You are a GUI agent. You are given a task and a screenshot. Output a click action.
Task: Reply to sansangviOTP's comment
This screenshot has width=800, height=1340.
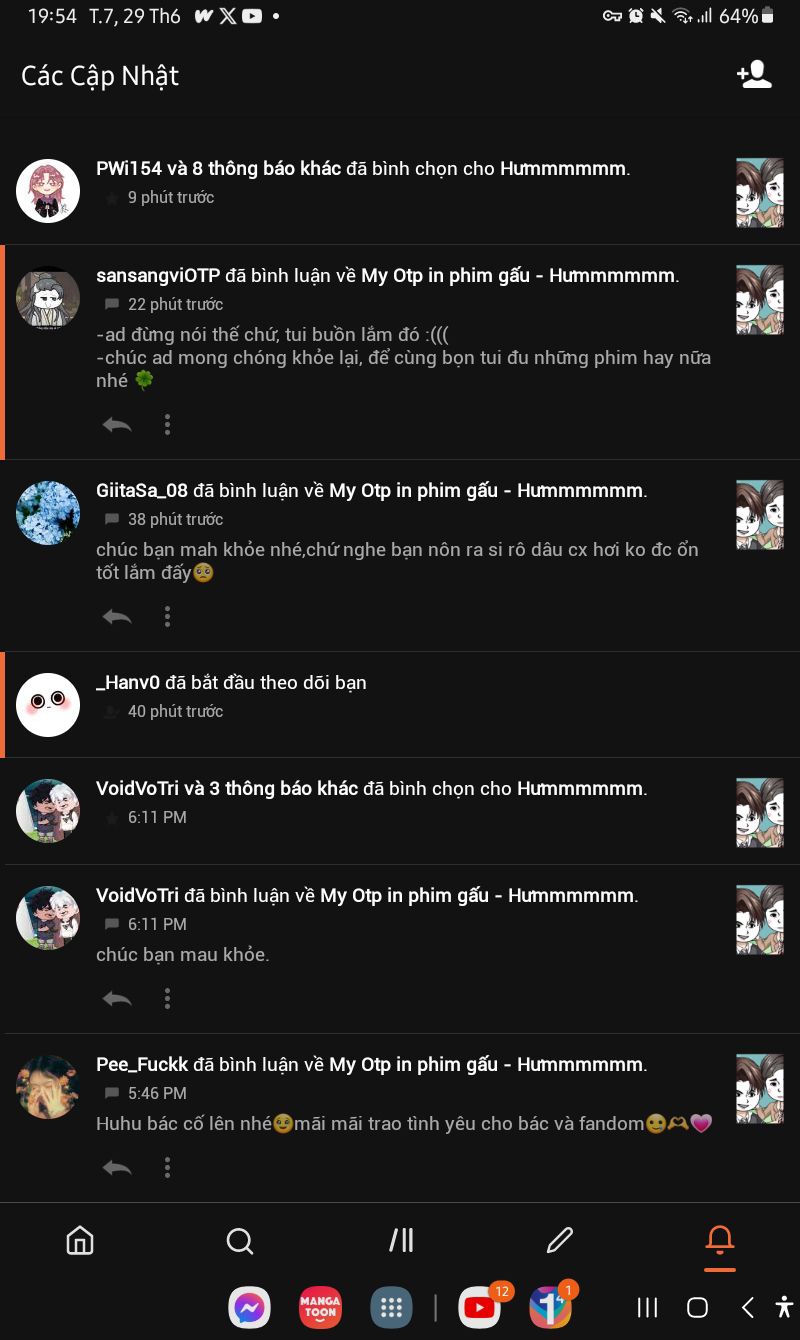coord(117,425)
